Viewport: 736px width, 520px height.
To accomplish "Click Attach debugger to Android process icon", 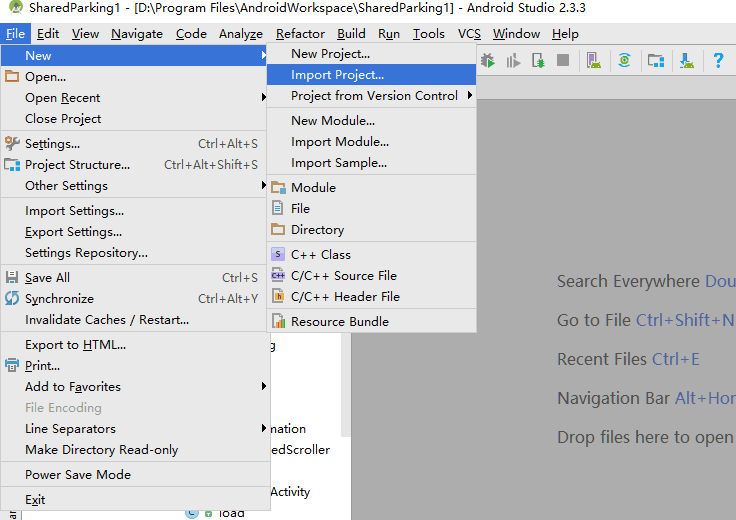I will pos(538,61).
